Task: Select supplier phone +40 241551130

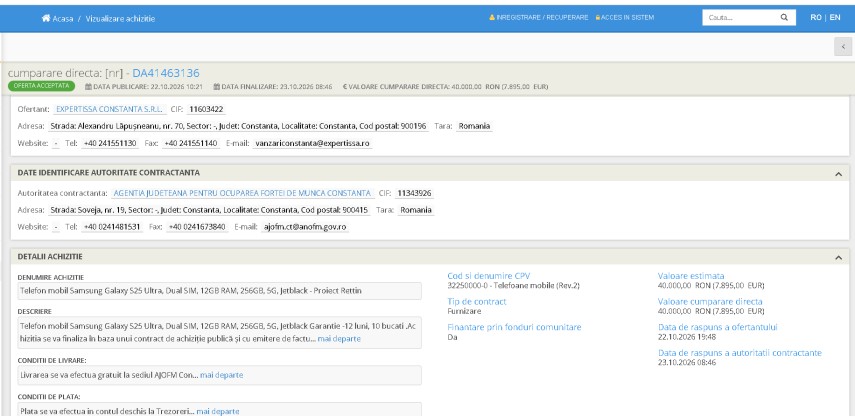Action: point(110,143)
